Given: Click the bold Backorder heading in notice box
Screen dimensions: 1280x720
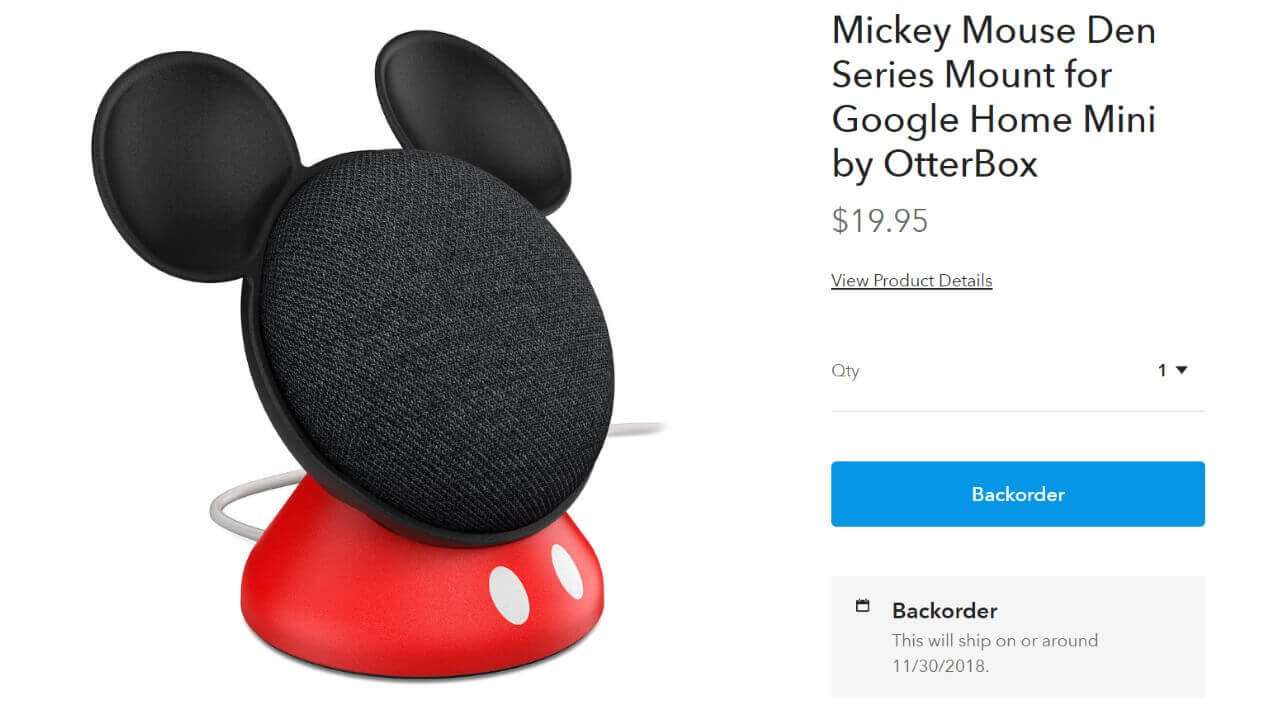Looking at the screenshot, I should coord(944,610).
